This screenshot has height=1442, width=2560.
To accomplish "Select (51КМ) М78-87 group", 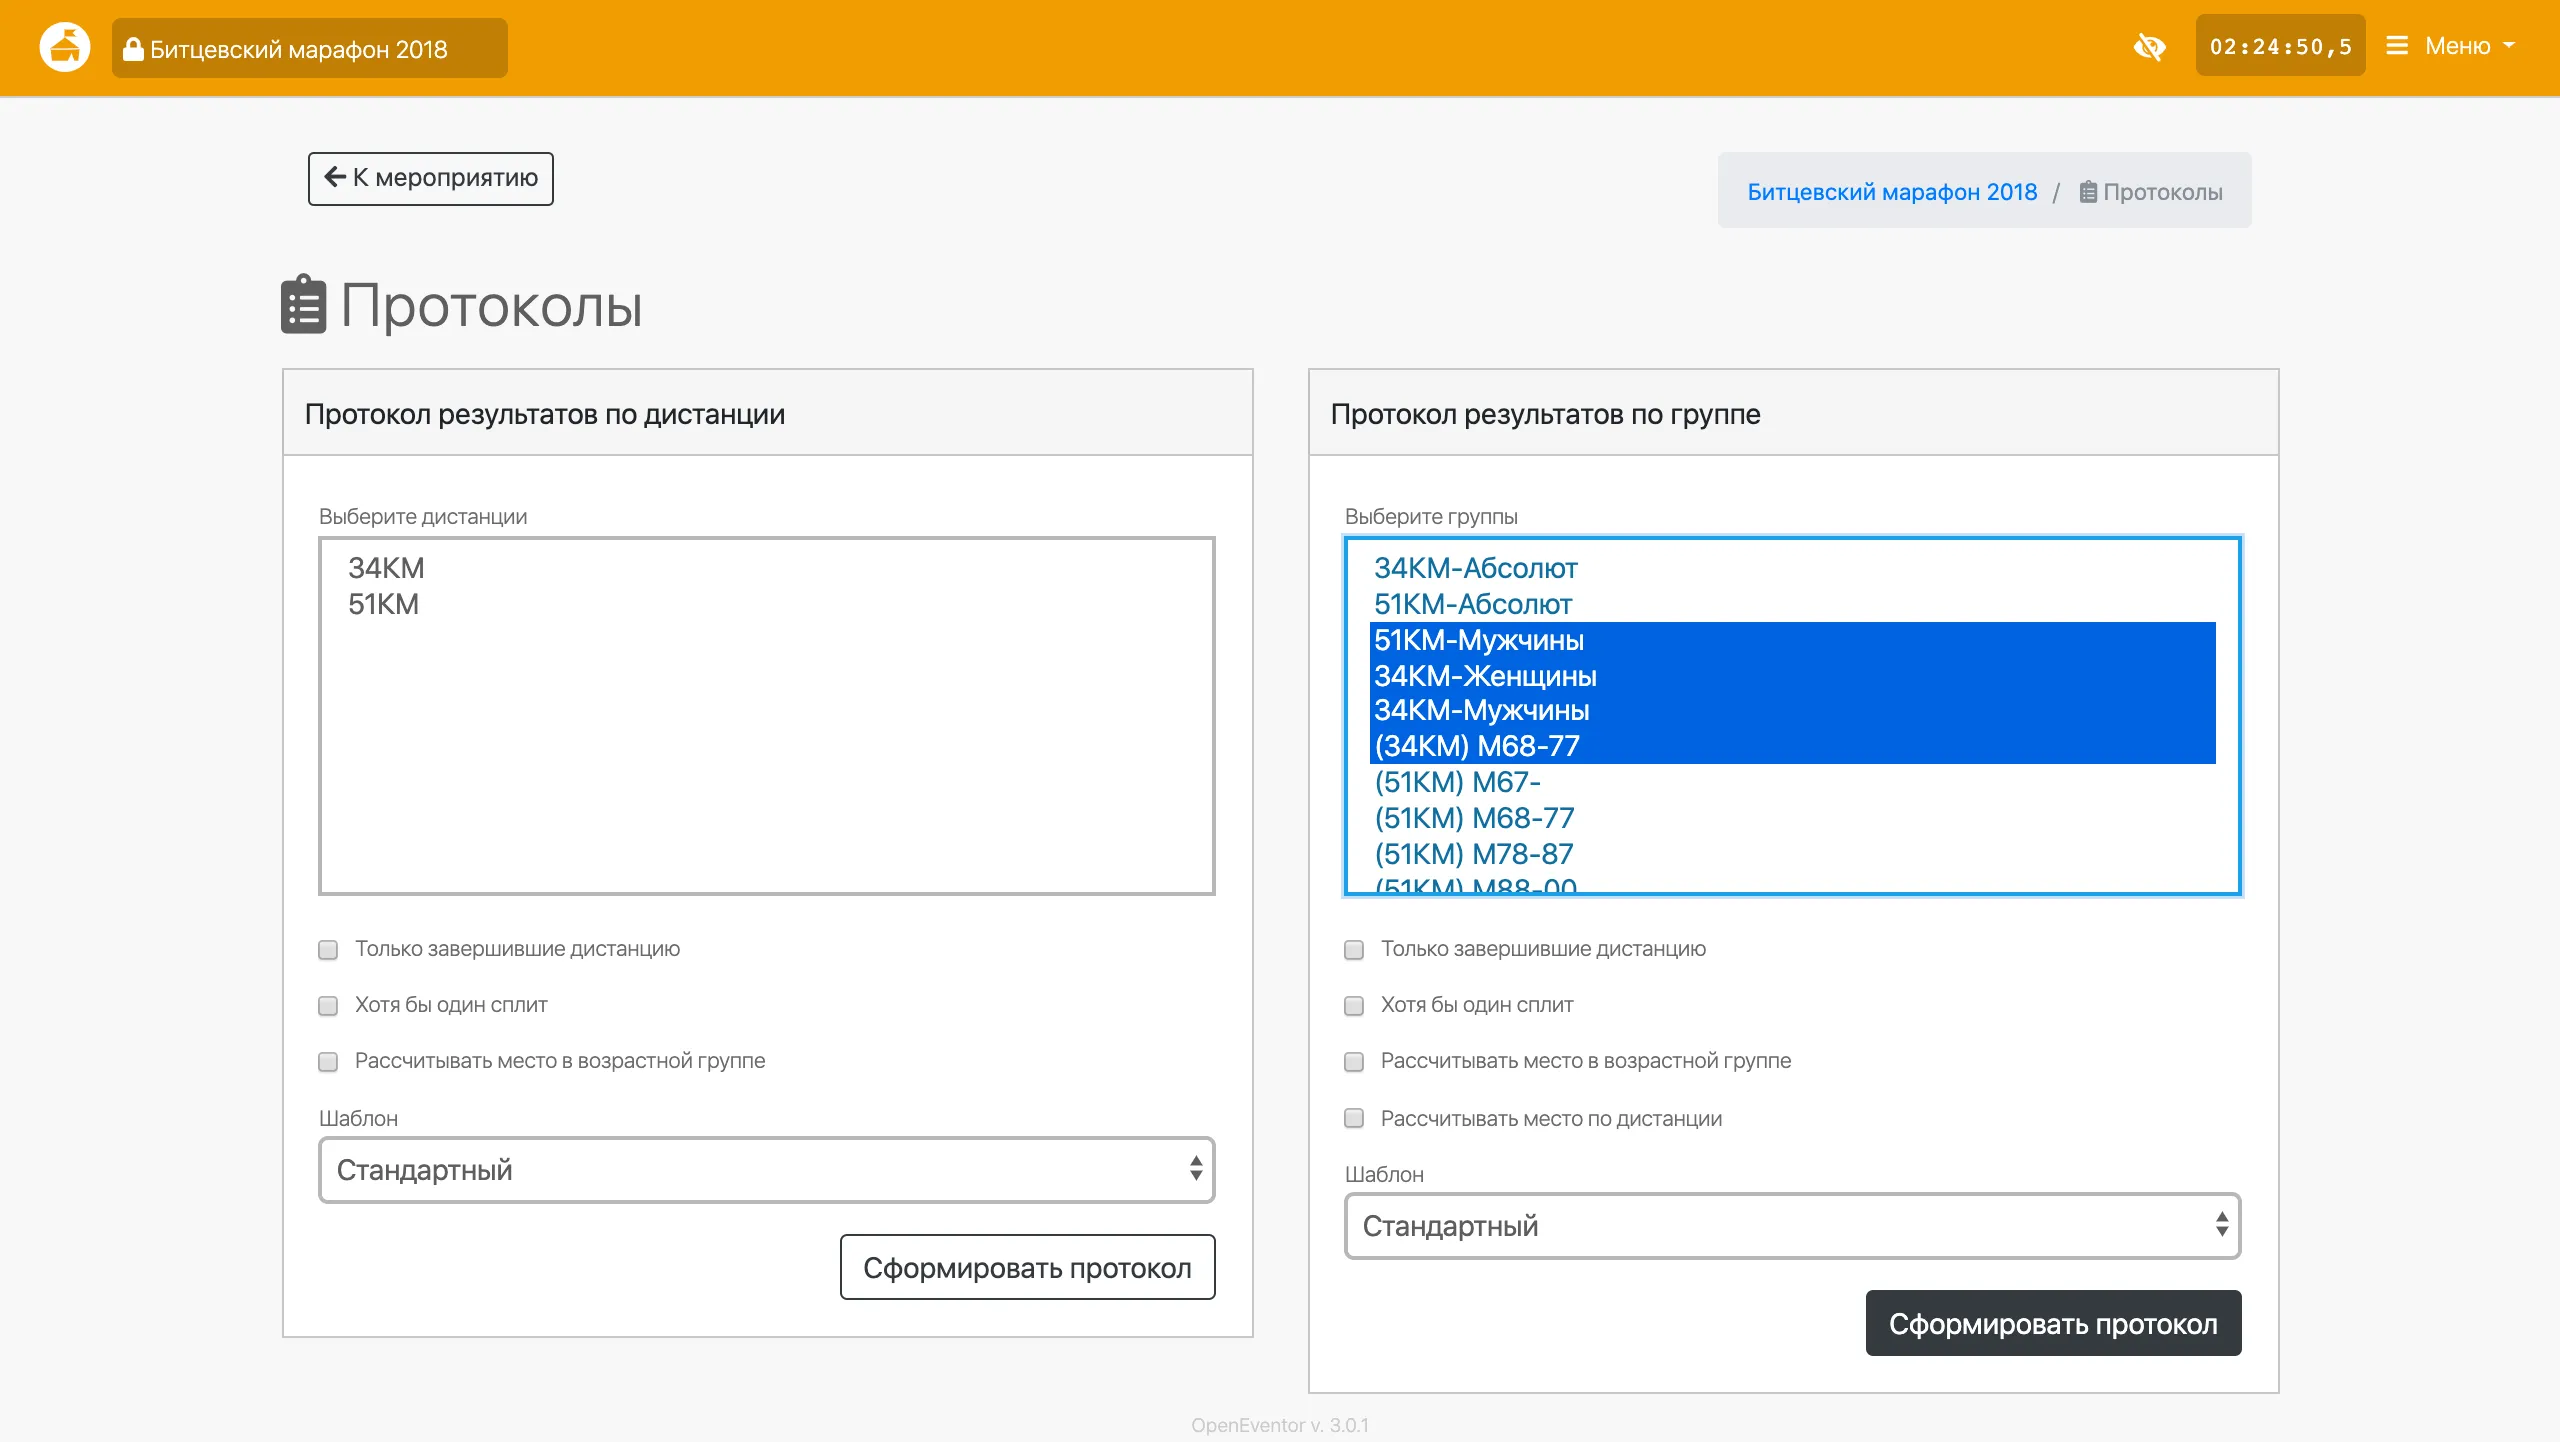I will point(1473,854).
